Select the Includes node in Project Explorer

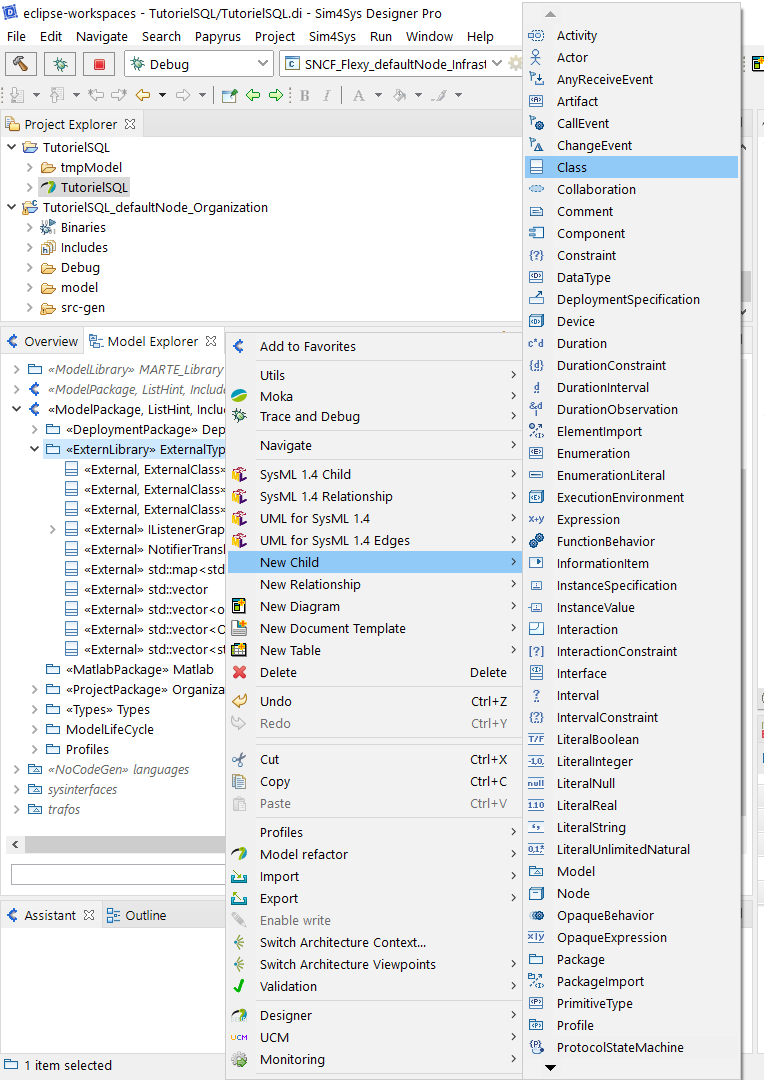(x=74, y=247)
